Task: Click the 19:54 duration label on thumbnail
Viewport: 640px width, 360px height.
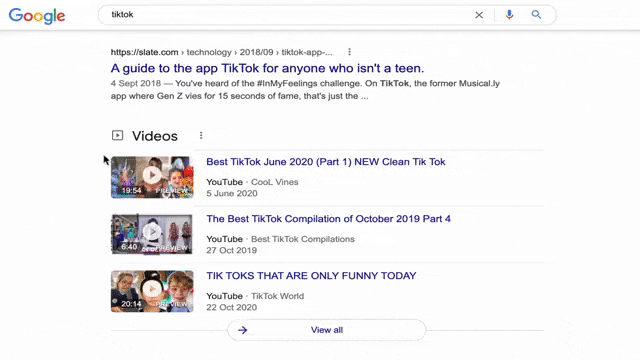Action: coord(131,191)
